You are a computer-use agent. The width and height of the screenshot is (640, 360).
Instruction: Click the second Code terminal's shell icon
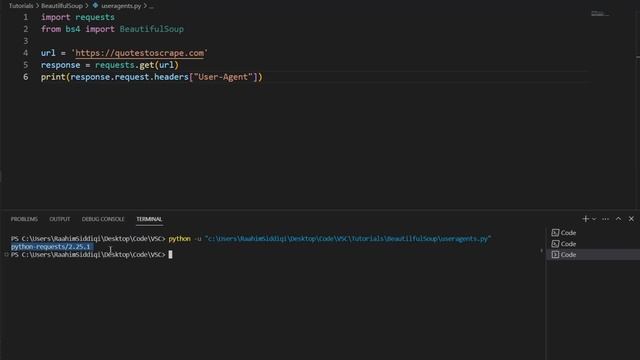point(555,244)
